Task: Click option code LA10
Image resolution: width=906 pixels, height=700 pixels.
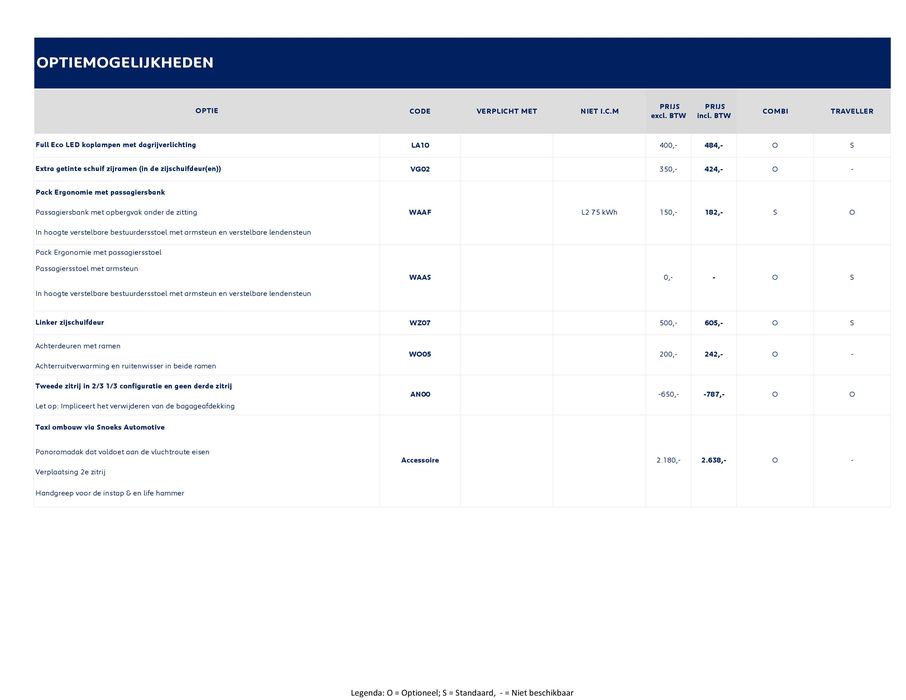Action: click(x=420, y=145)
